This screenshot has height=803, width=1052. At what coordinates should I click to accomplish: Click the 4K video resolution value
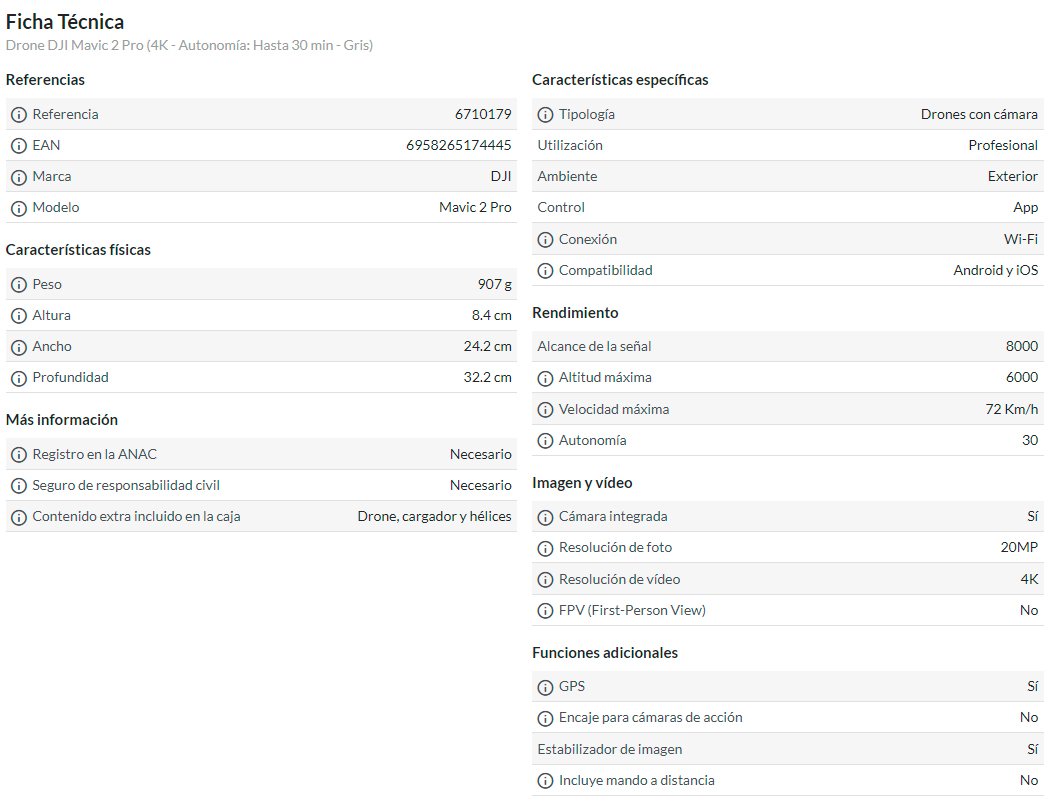(x=1029, y=579)
